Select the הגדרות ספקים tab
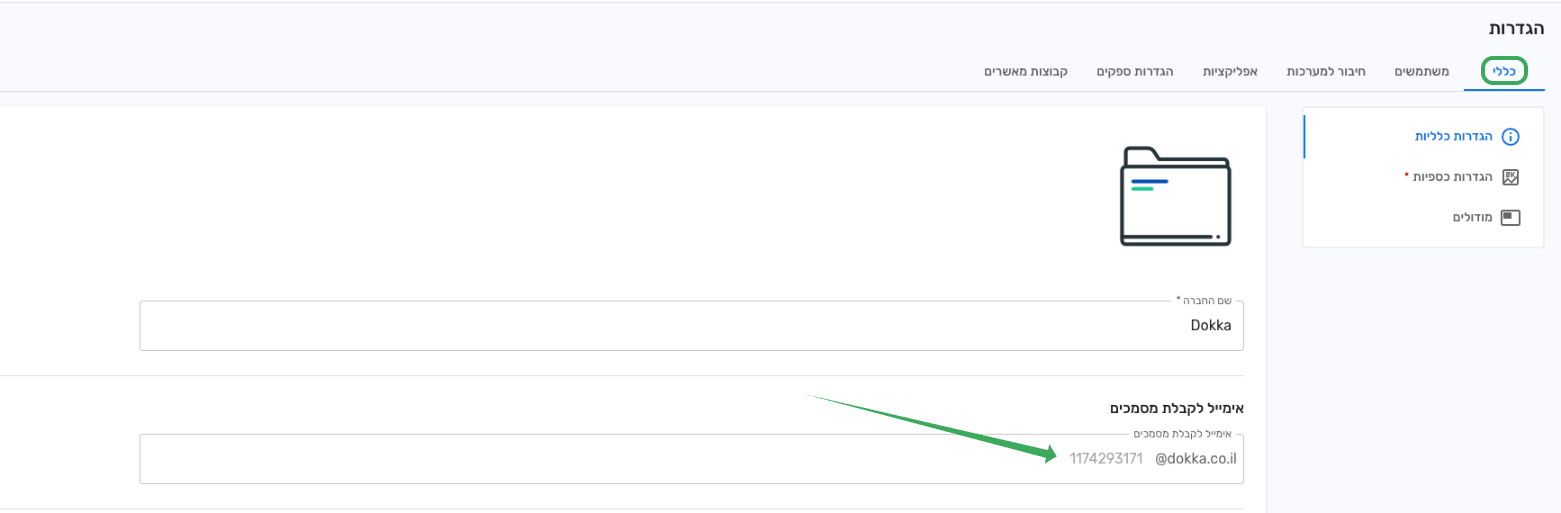 (1135, 72)
